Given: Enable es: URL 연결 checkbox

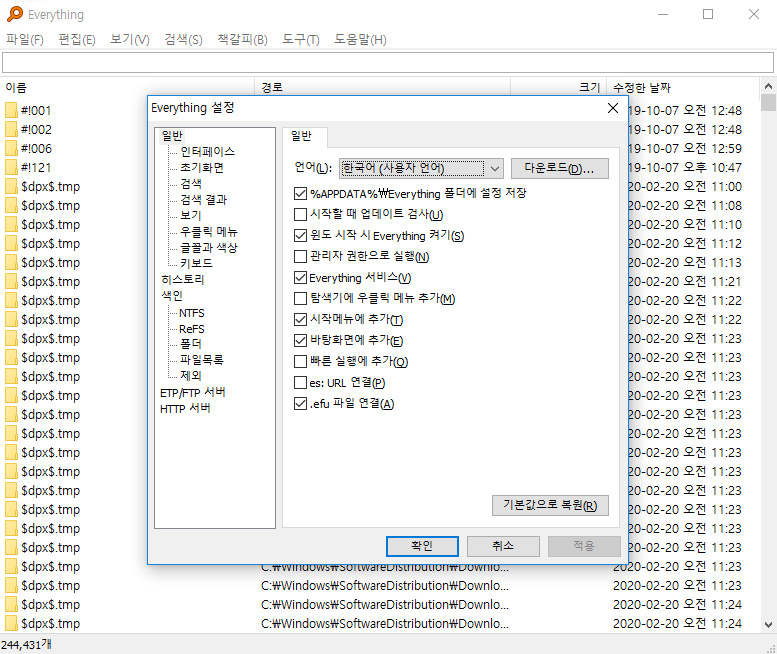Looking at the screenshot, I should (300, 382).
